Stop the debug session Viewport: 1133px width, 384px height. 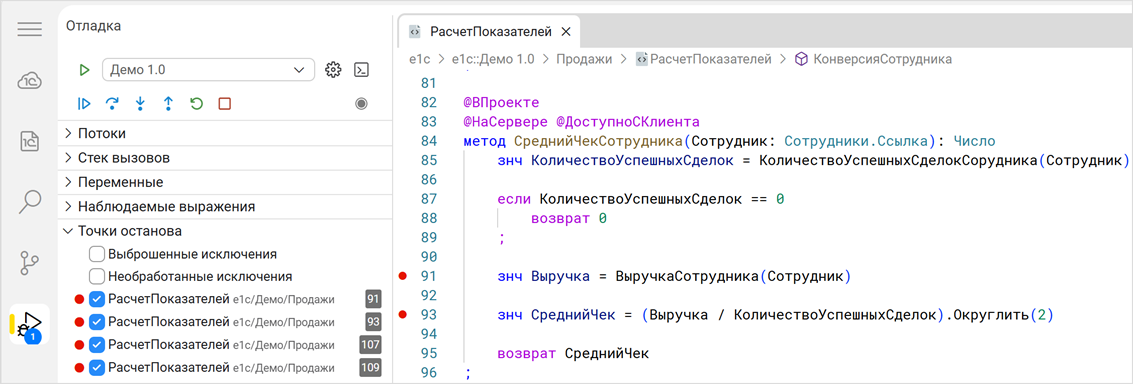(224, 103)
